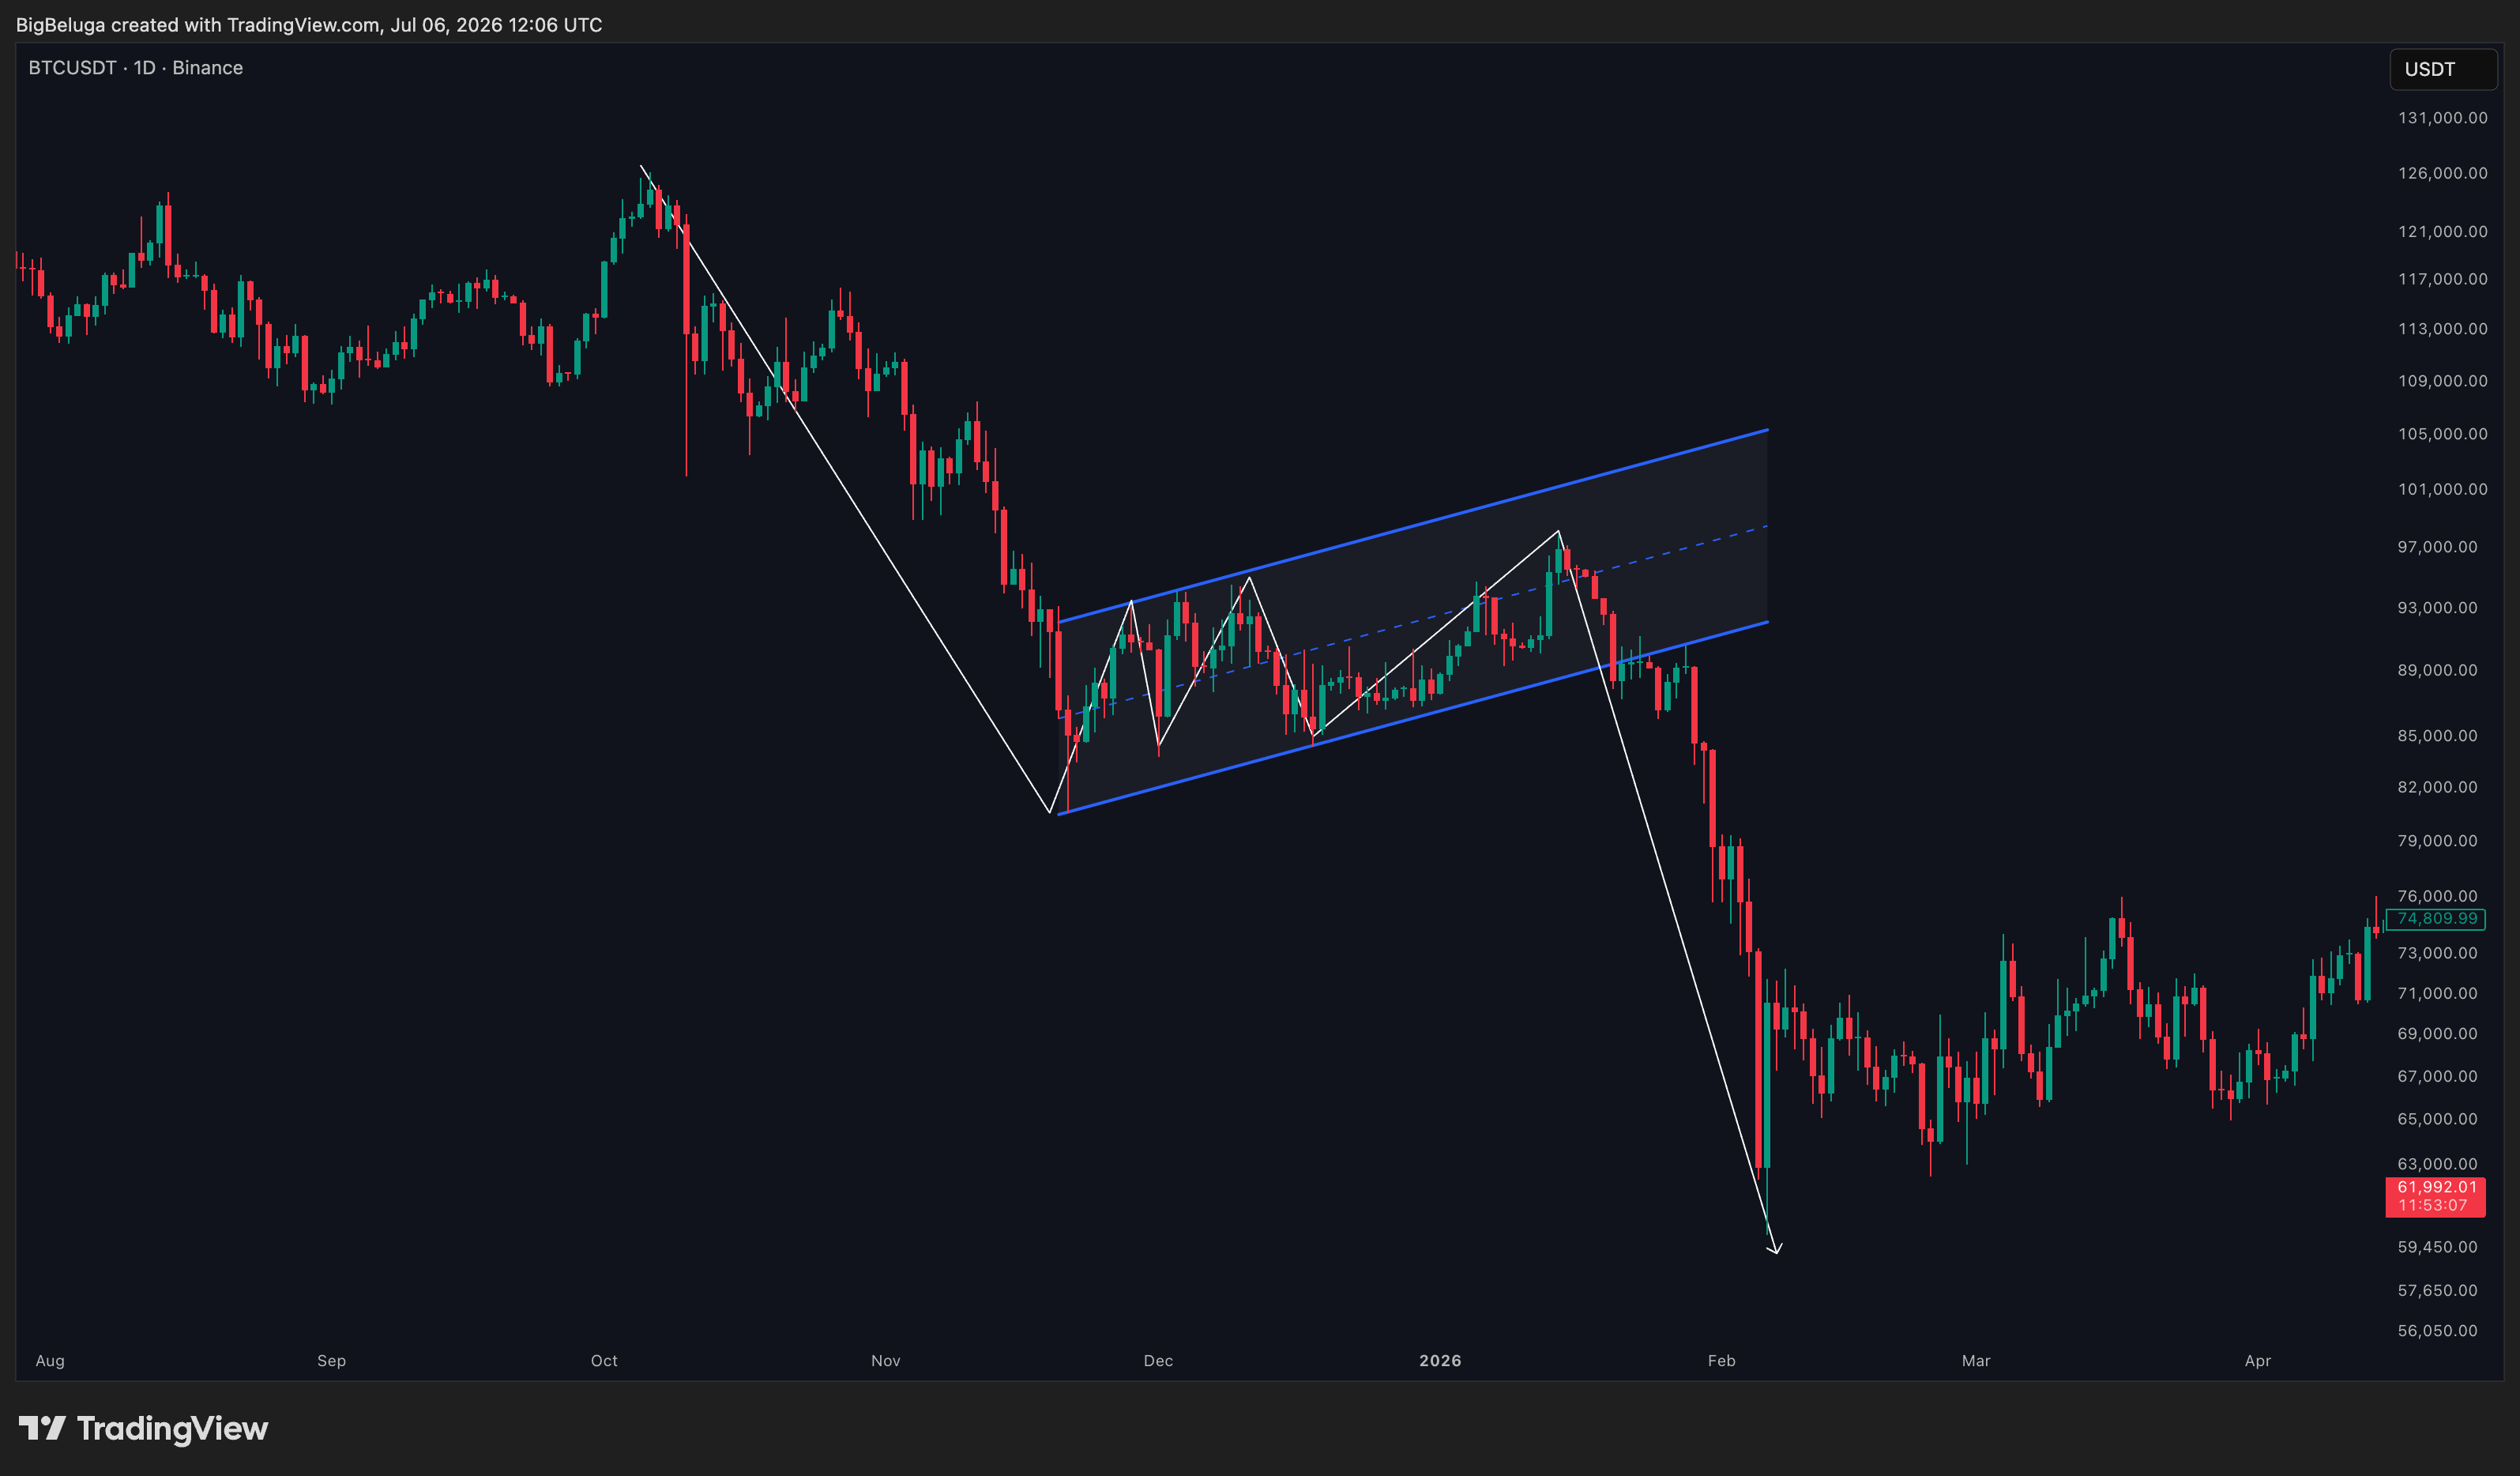Click the 85,000.00 price axis label
This screenshot has height=1476, width=2520.
click(2437, 736)
